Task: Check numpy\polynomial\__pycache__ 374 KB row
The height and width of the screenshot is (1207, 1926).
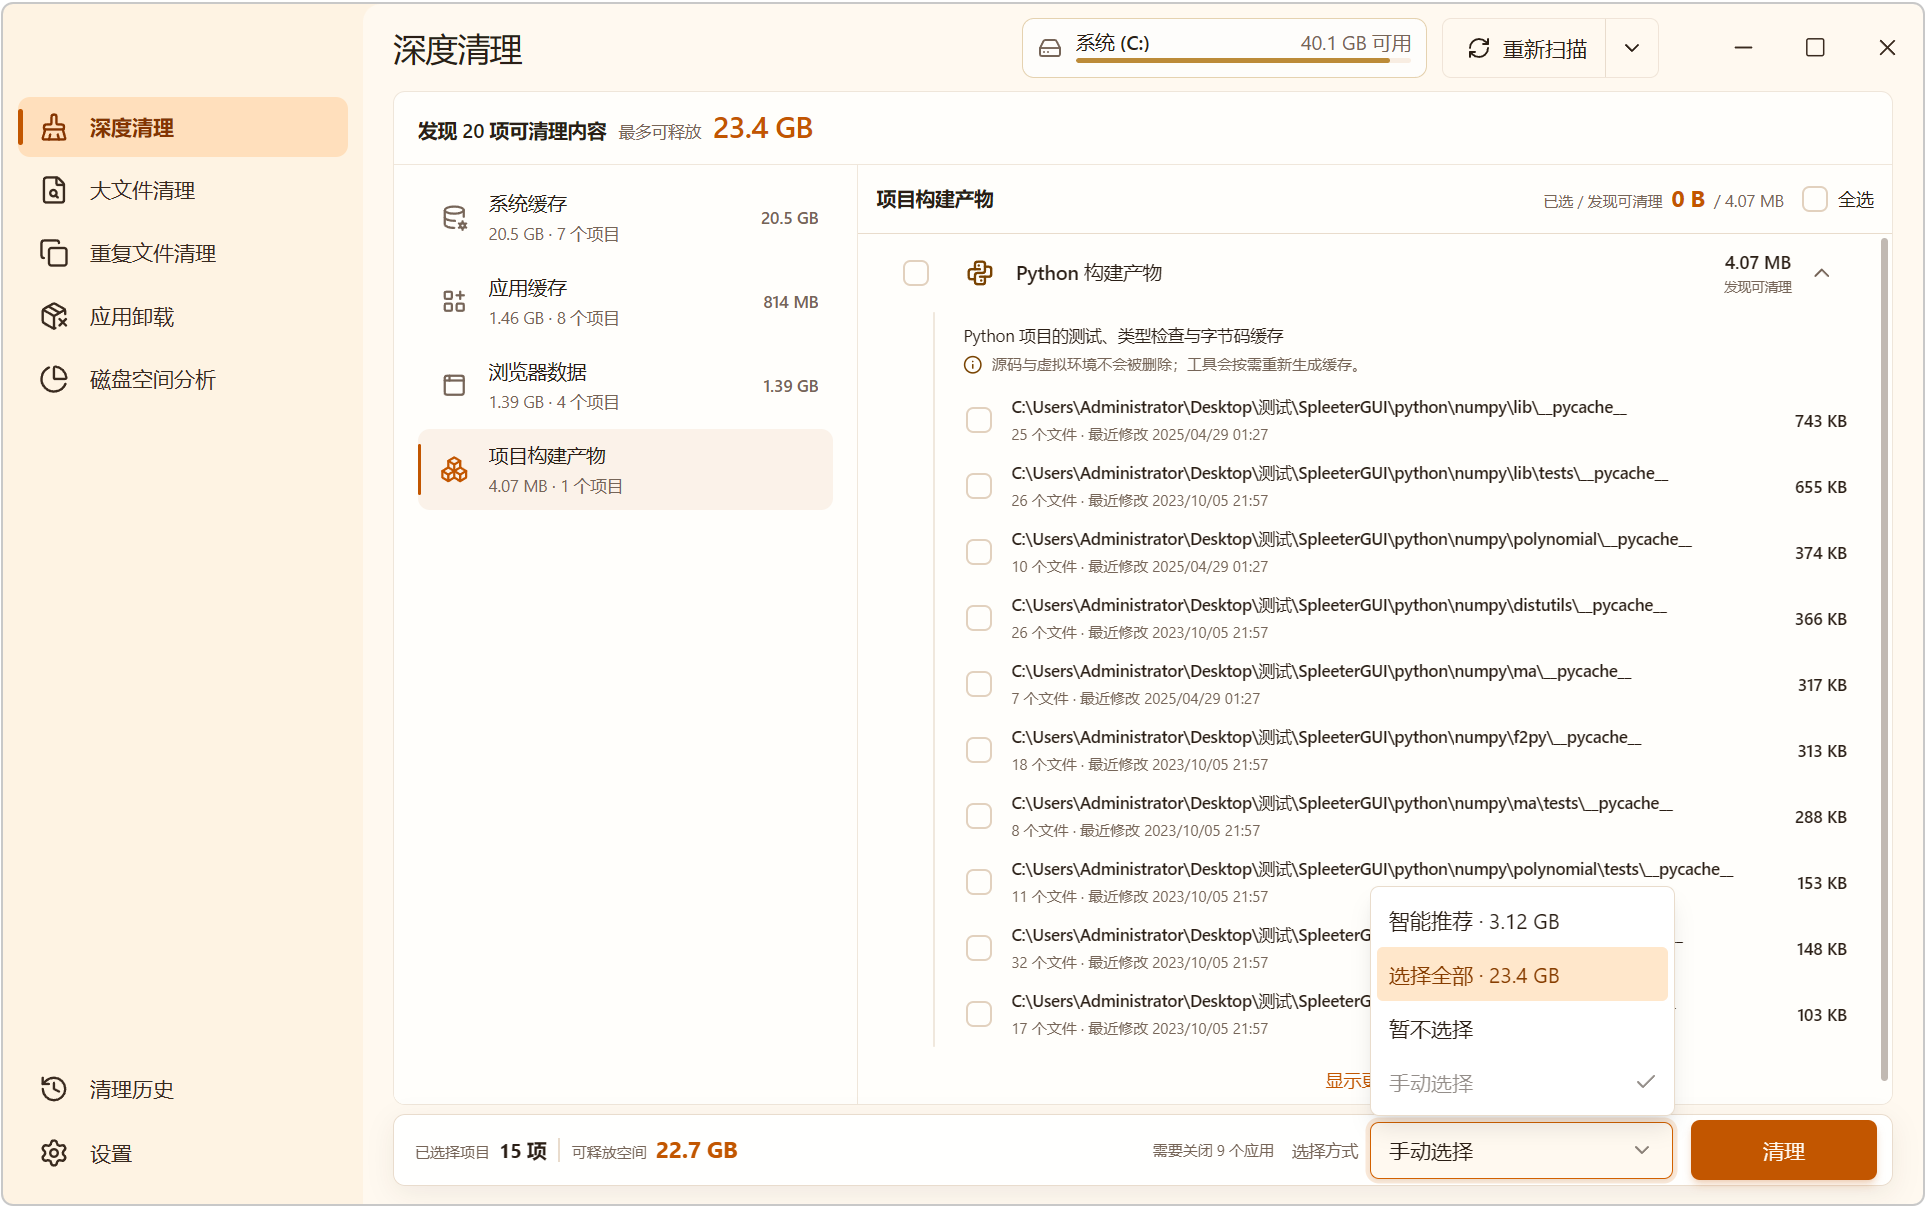Action: point(979,552)
